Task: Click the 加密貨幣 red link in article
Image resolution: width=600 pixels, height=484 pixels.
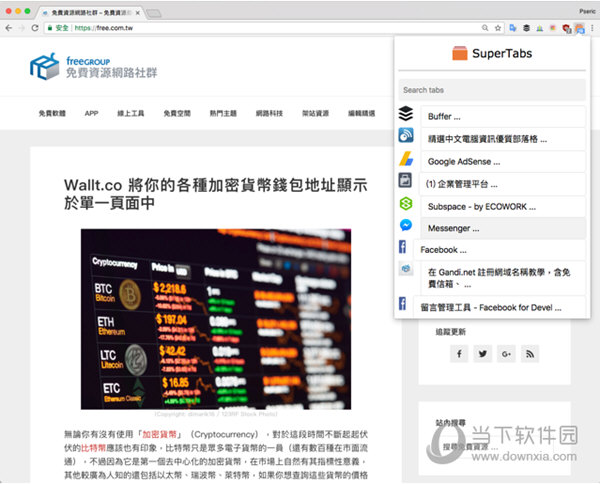Action: coord(160,434)
